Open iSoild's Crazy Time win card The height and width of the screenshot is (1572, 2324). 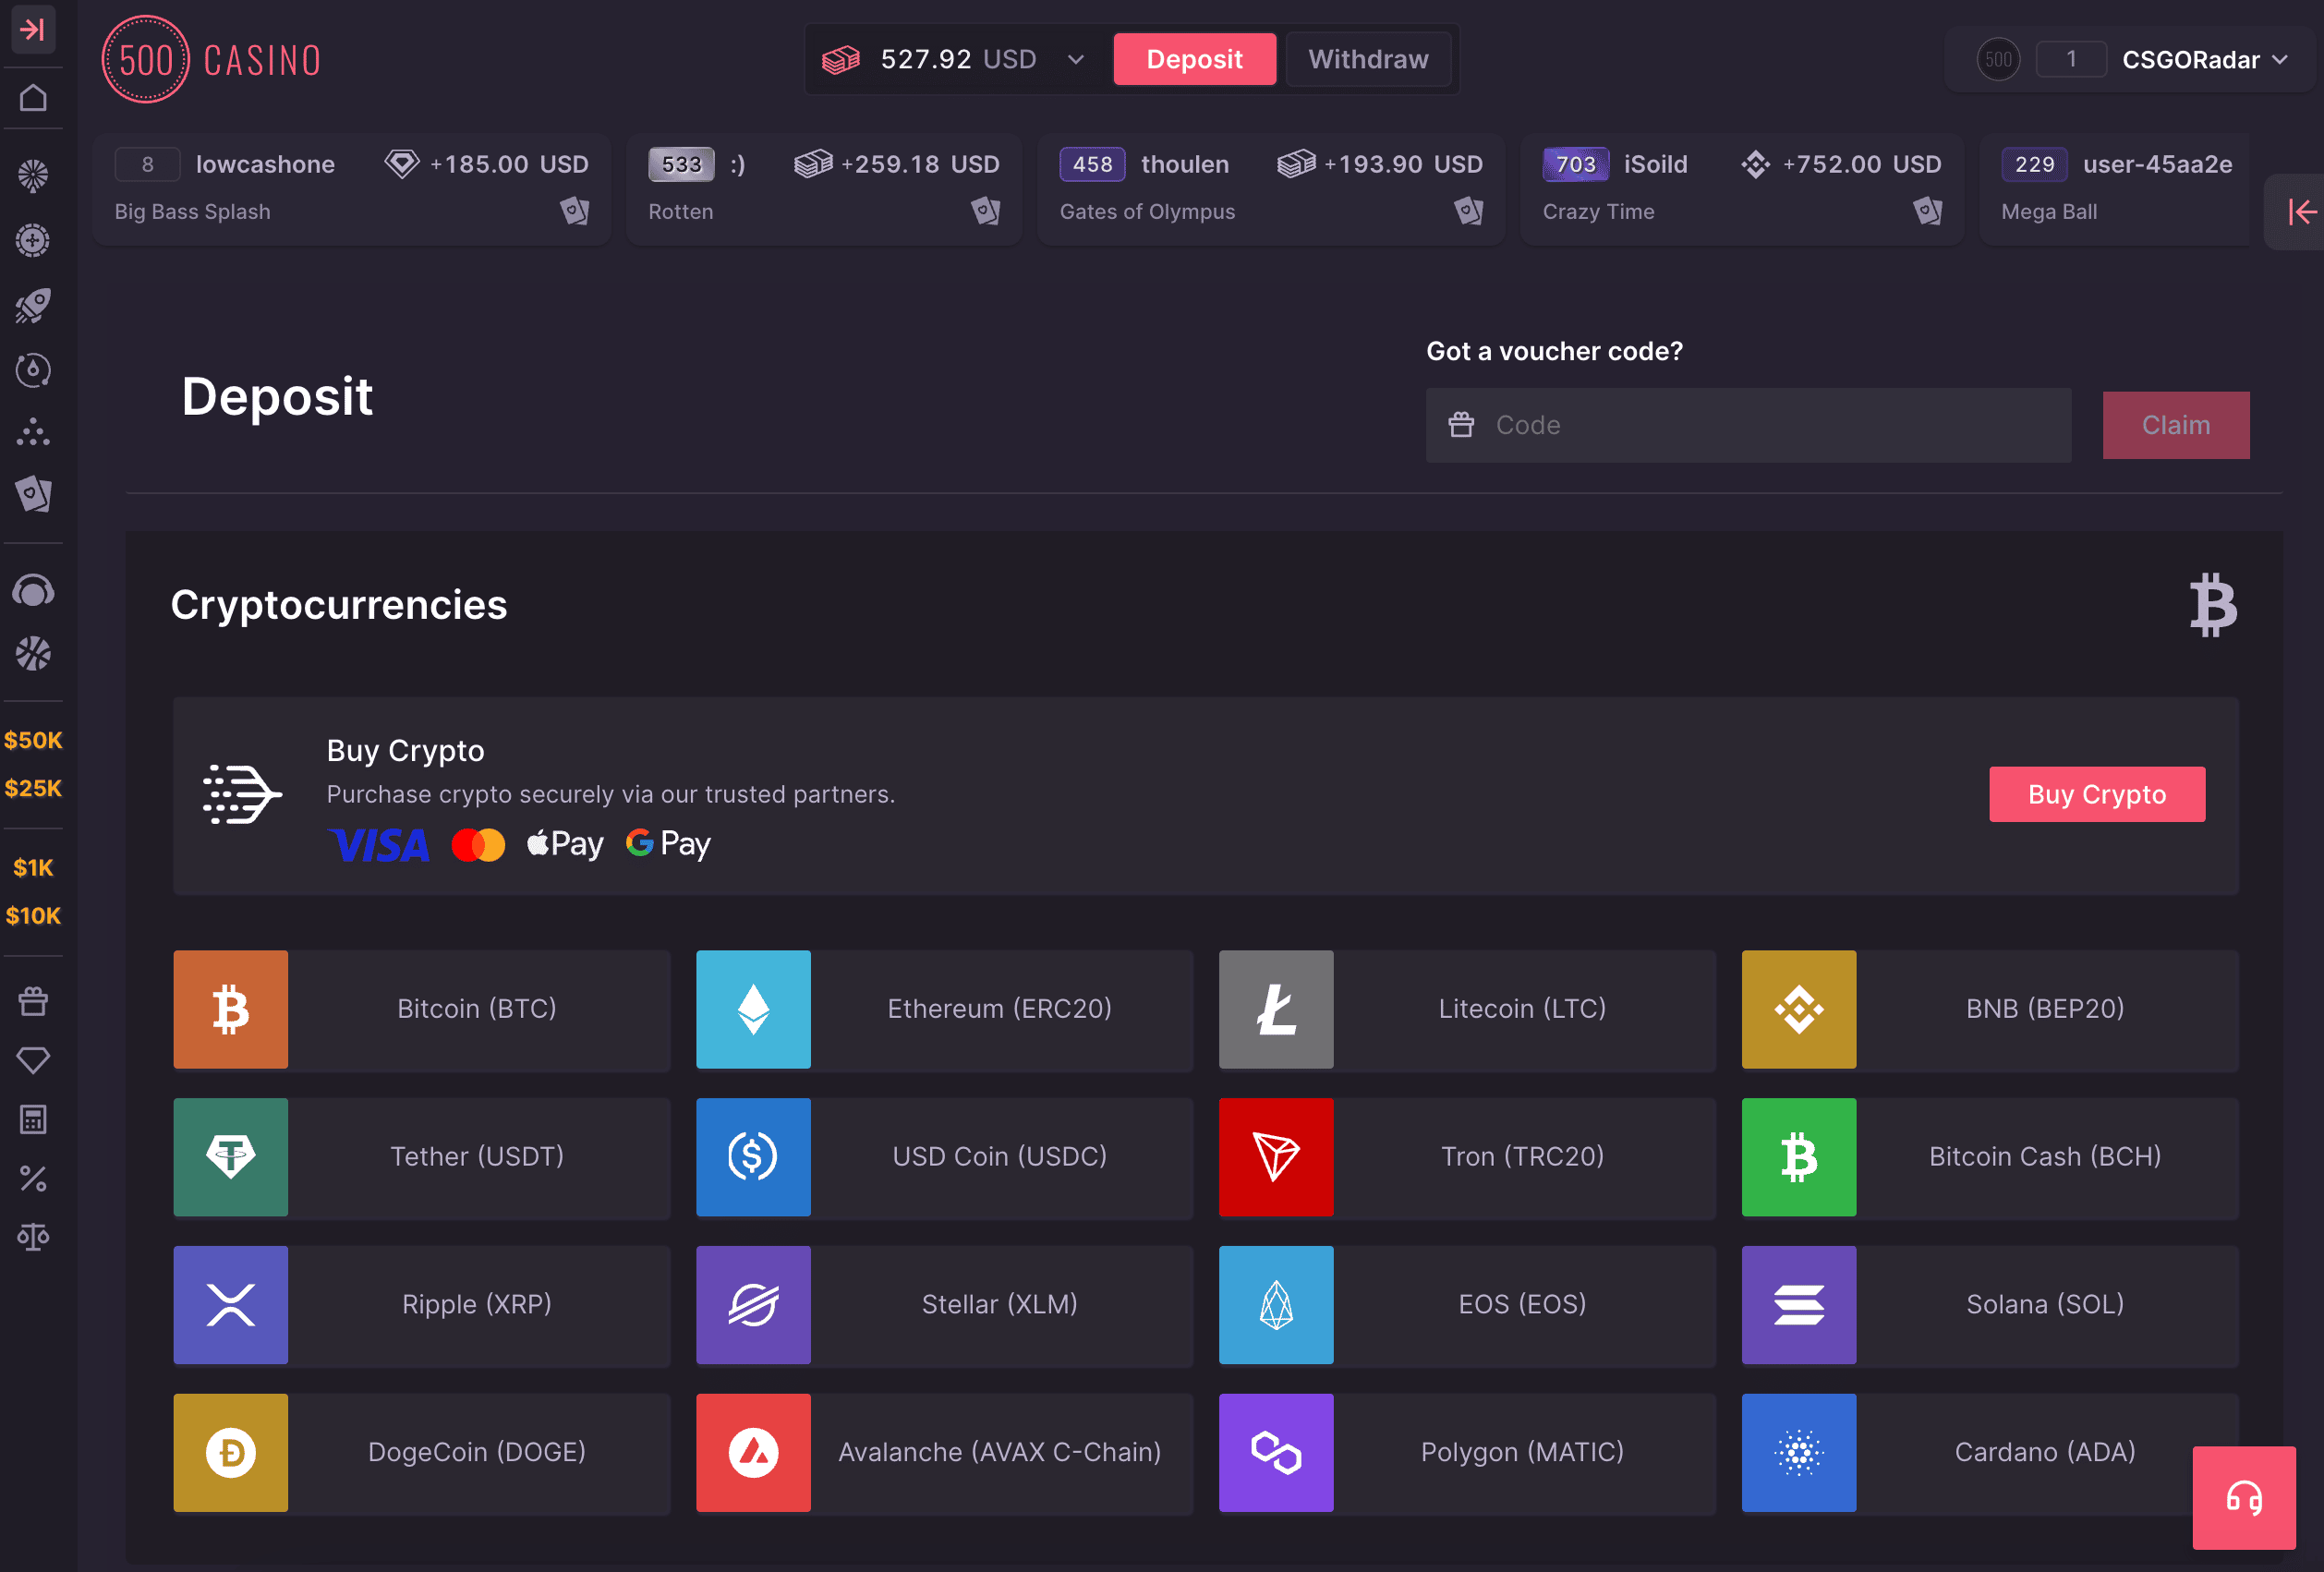point(1742,188)
